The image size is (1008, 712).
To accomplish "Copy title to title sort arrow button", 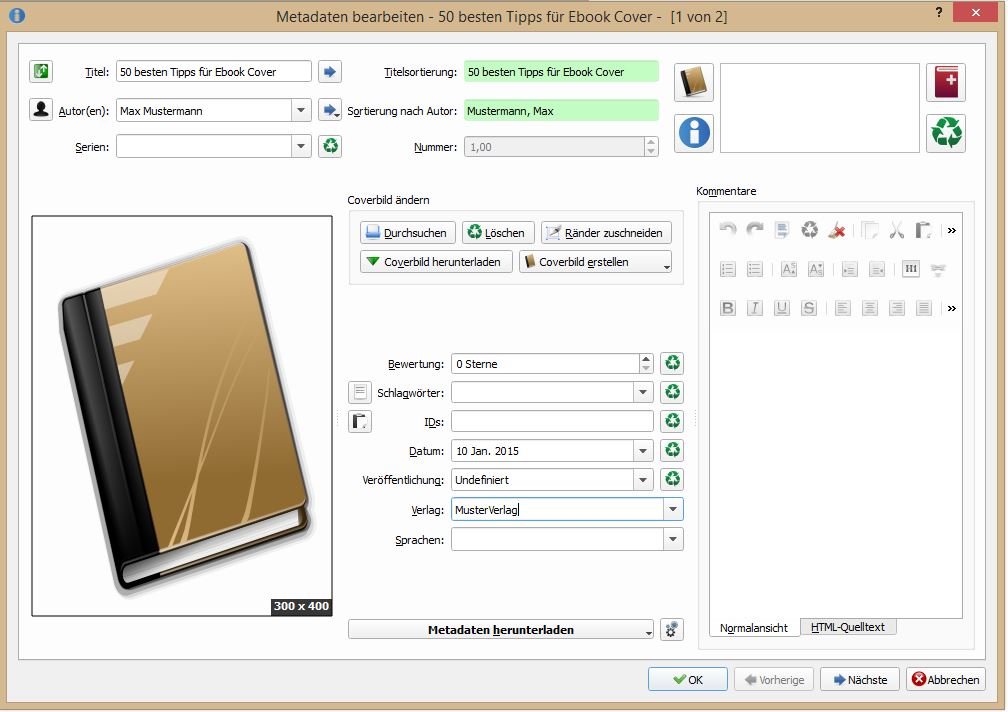I will pos(330,71).
